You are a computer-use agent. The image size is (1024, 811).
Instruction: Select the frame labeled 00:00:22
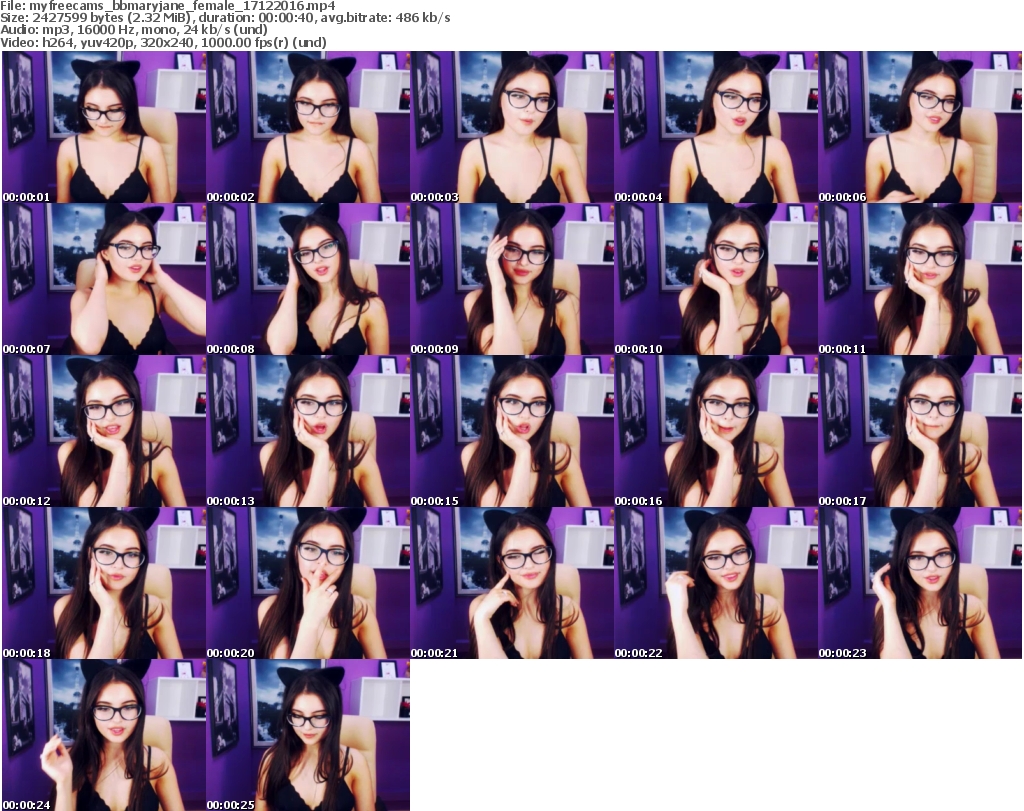pyautogui.click(x=716, y=584)
